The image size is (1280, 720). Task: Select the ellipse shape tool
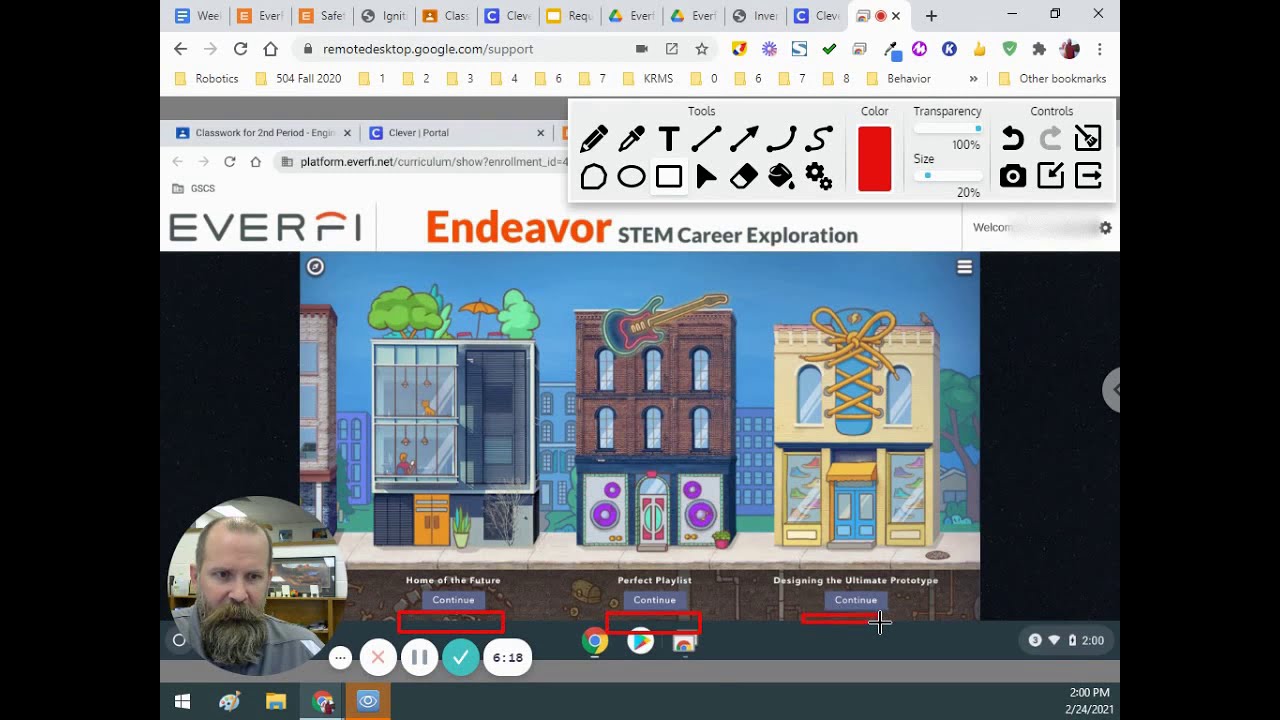(631, 177)
